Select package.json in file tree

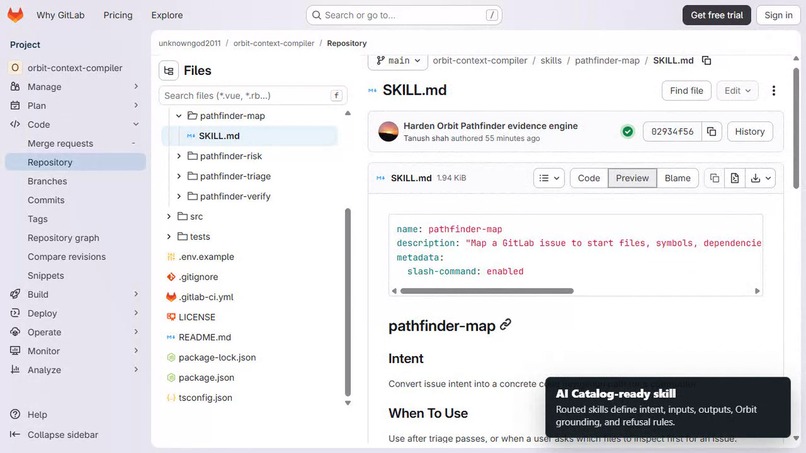(x=206, y=377)
